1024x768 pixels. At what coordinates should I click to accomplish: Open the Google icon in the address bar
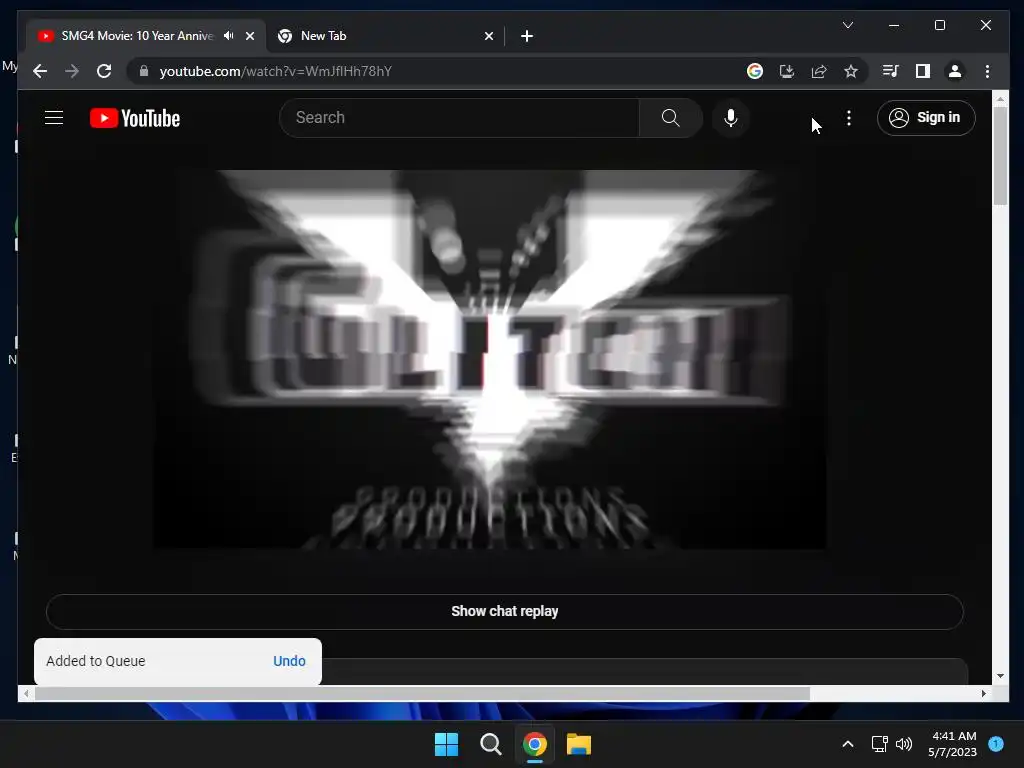(755, 71)
